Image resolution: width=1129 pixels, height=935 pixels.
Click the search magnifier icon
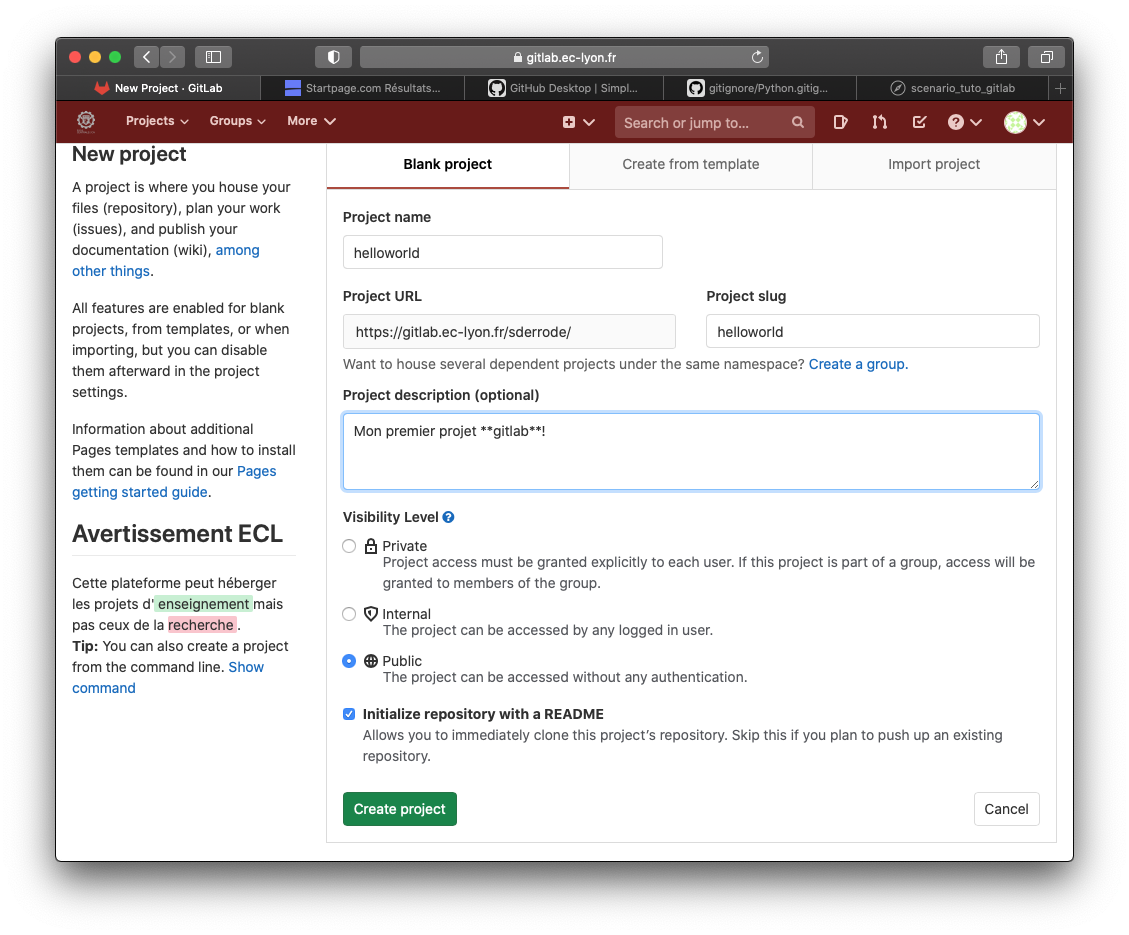point(798,122)
